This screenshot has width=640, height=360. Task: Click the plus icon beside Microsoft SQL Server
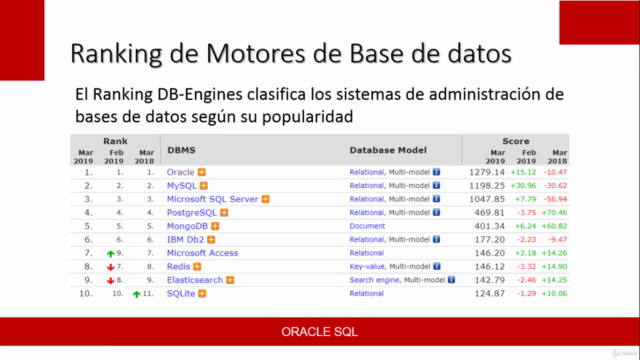pos(266,199)
